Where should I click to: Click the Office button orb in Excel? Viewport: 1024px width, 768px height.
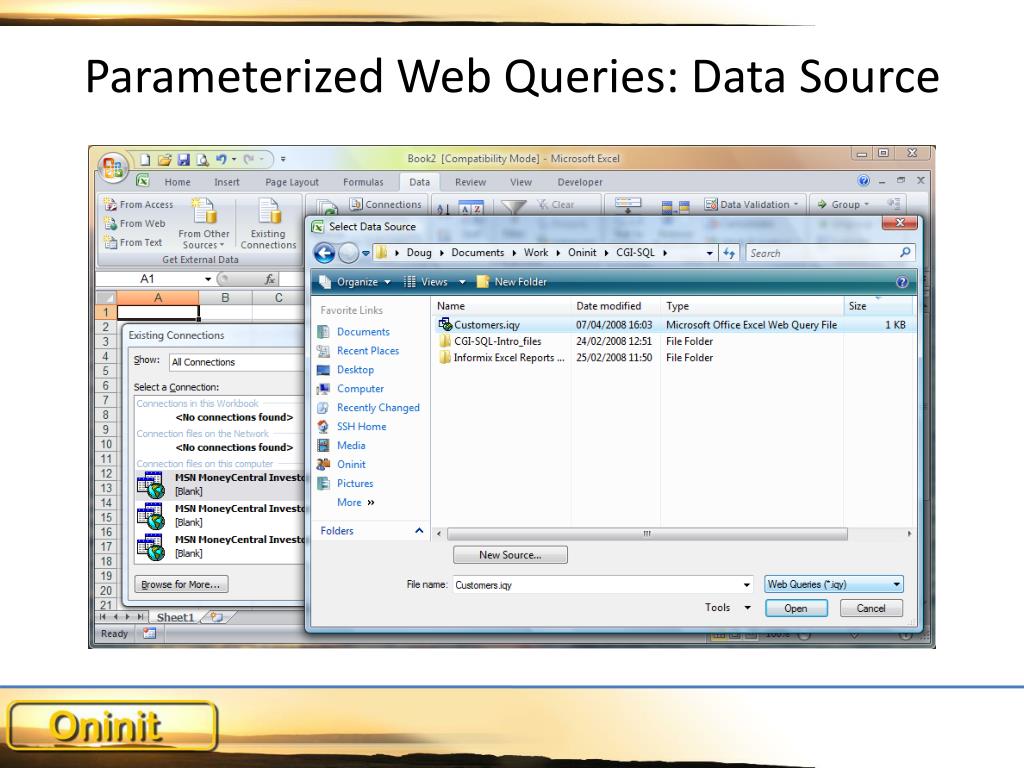coord(112,167)
